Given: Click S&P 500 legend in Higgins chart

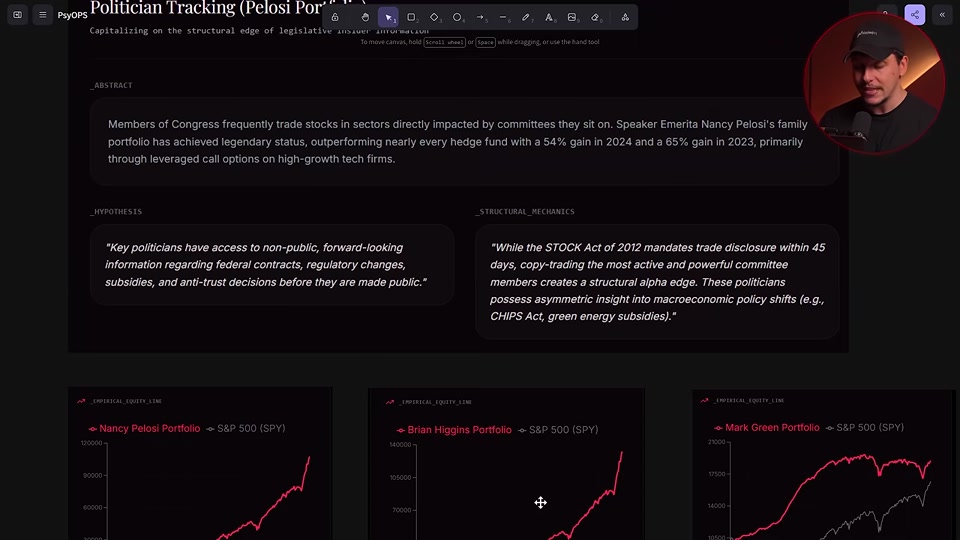Looking at the screenshot, I should (558, 430).
